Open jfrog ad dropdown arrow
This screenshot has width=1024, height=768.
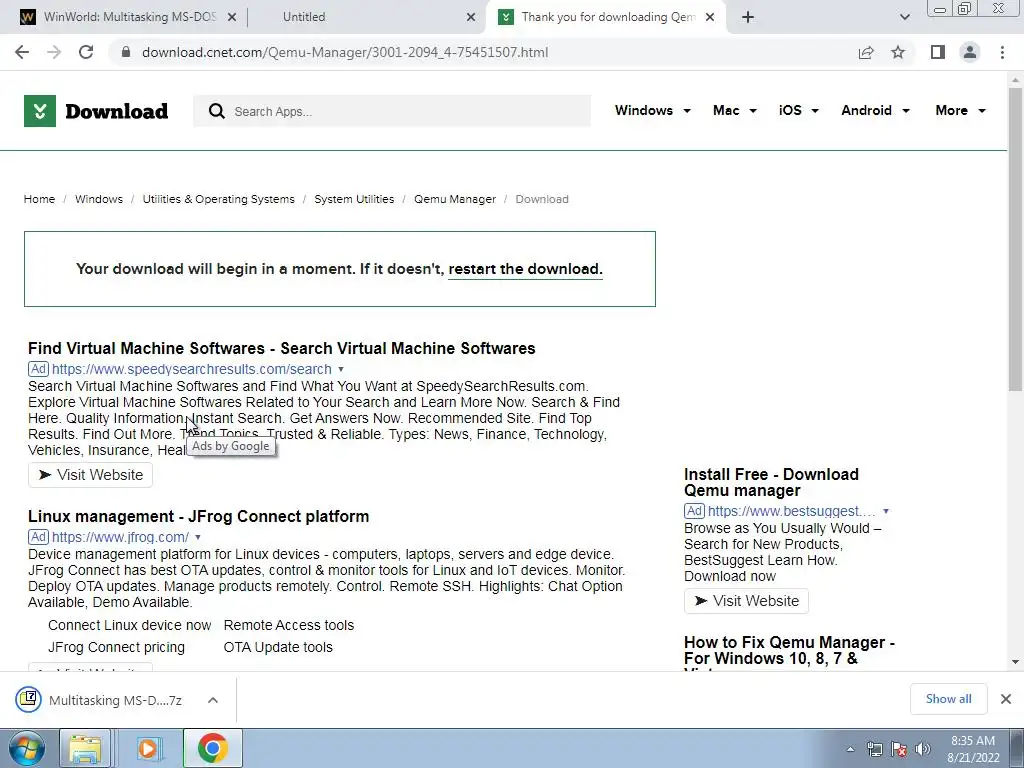198,537
